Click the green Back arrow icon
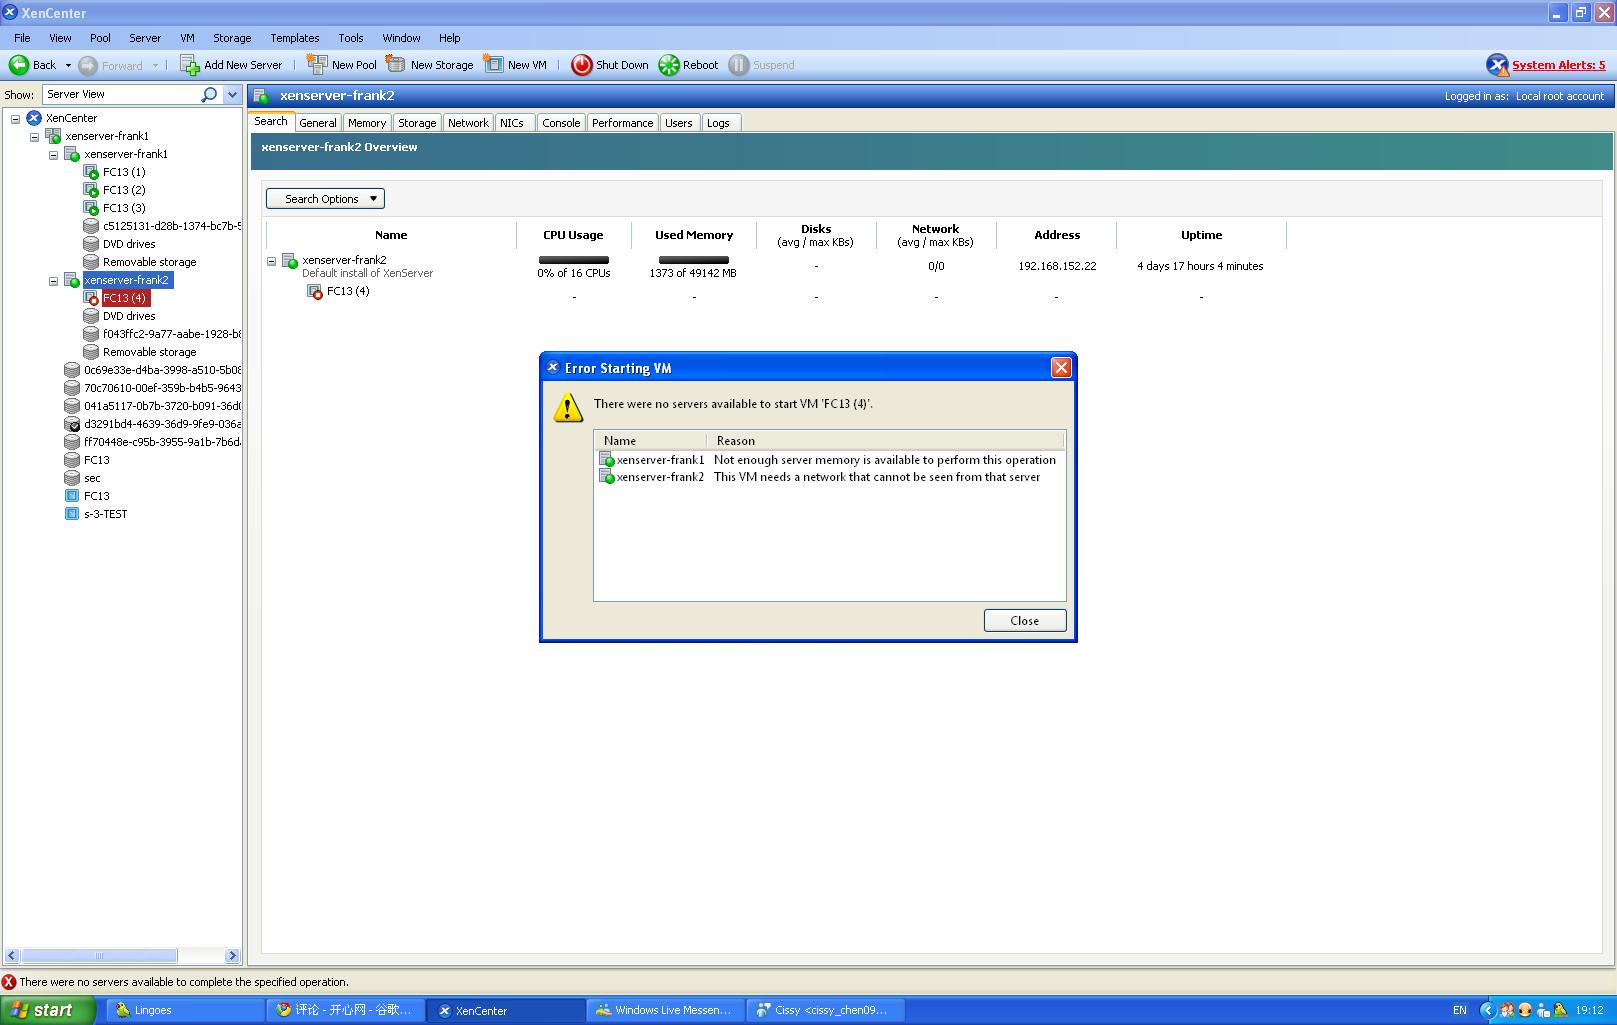 click(x=19, y=65)
